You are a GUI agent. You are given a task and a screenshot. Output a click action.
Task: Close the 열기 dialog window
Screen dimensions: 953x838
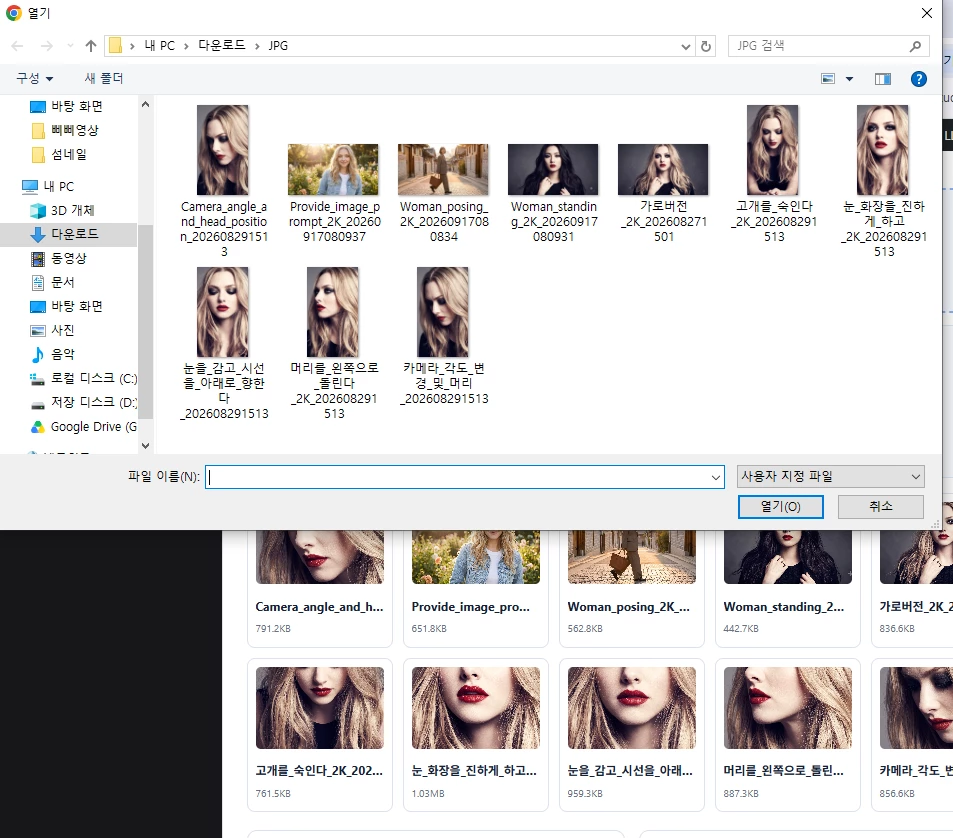[926, 13]
